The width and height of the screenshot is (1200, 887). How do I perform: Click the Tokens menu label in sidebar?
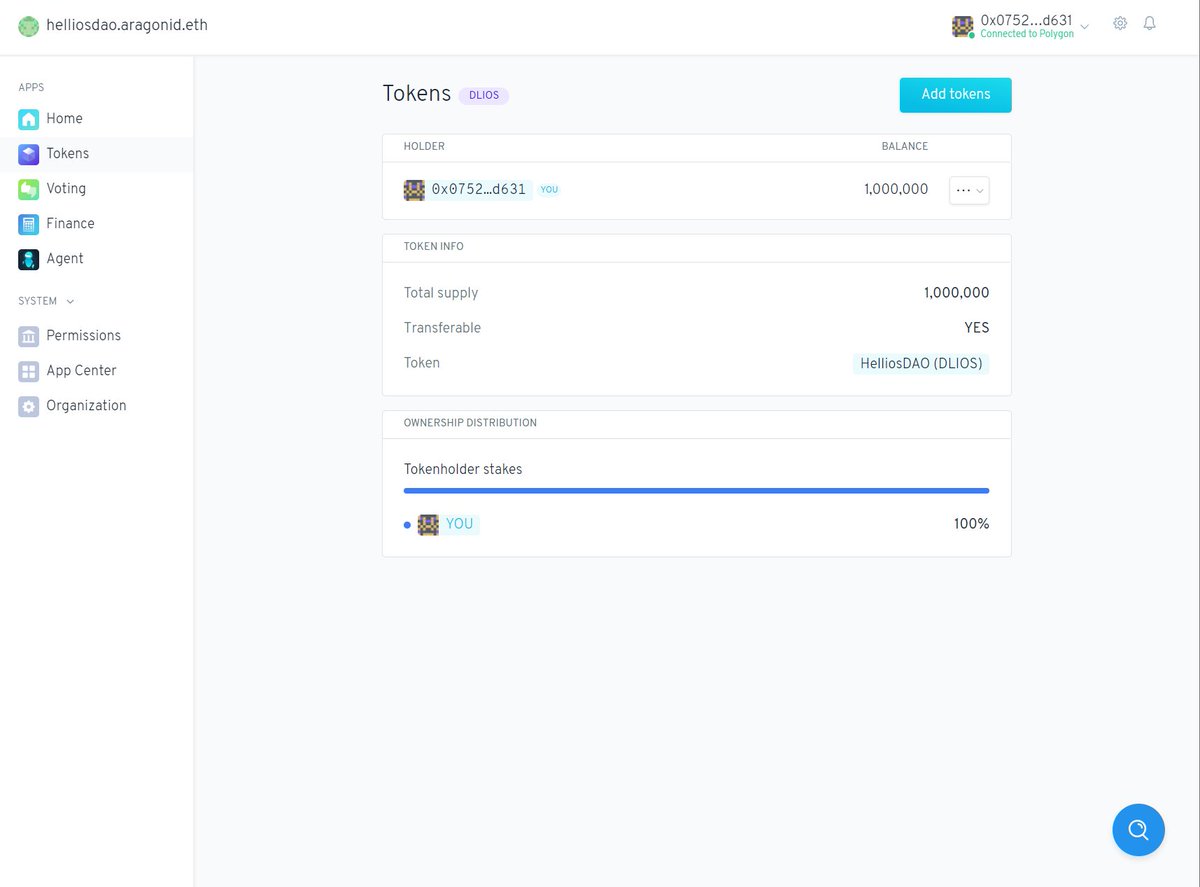(67, 154)
